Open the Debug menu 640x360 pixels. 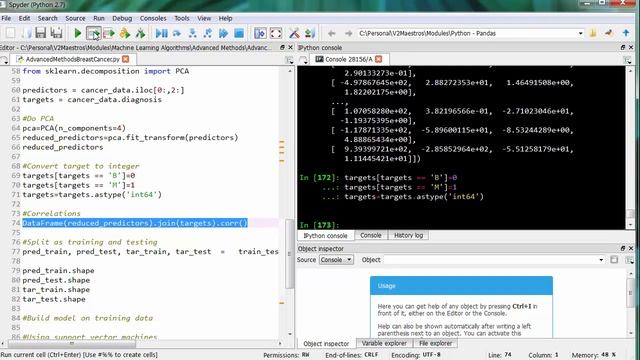(122, 18)
